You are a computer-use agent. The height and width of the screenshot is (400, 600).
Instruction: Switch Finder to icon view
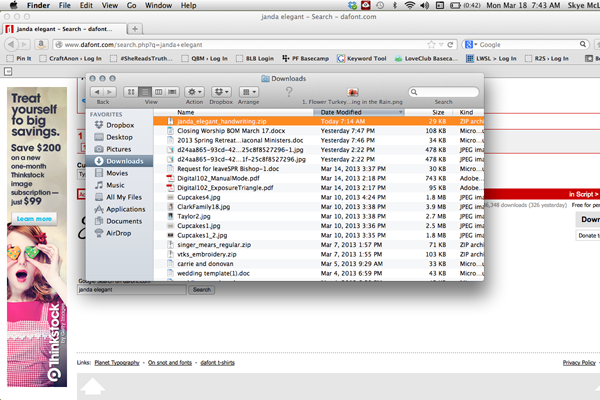(130, 92)
